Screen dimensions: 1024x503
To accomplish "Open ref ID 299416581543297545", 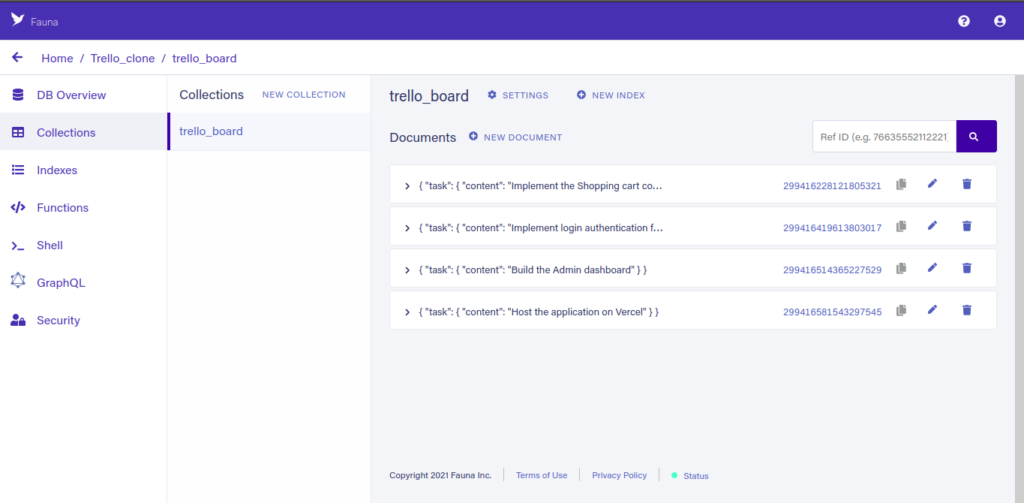I will click(832, 312).
